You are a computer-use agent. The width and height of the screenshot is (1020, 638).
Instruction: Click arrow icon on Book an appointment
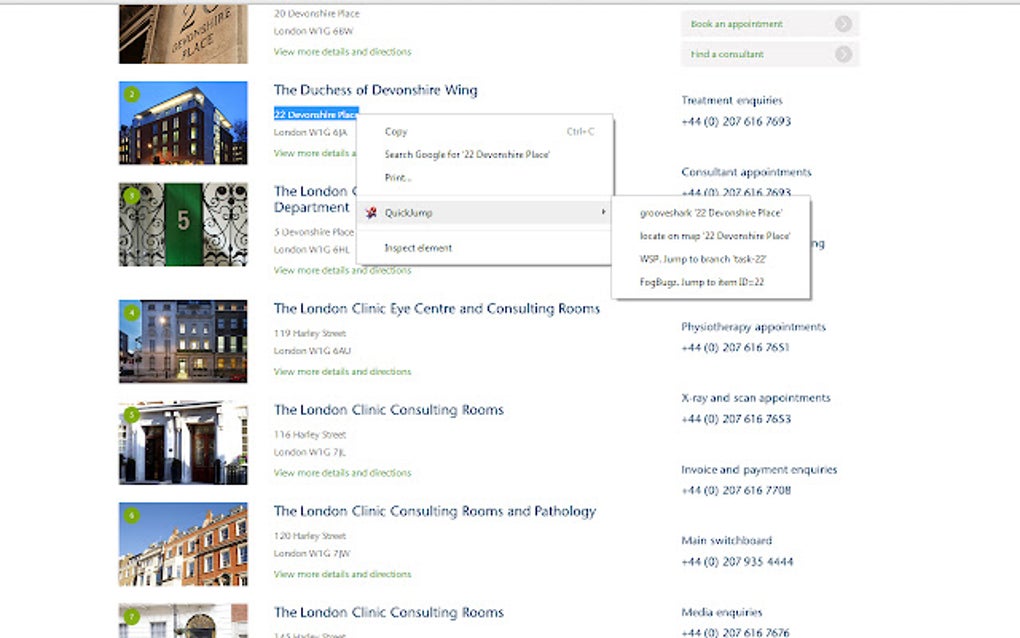[x=844, y=24]
